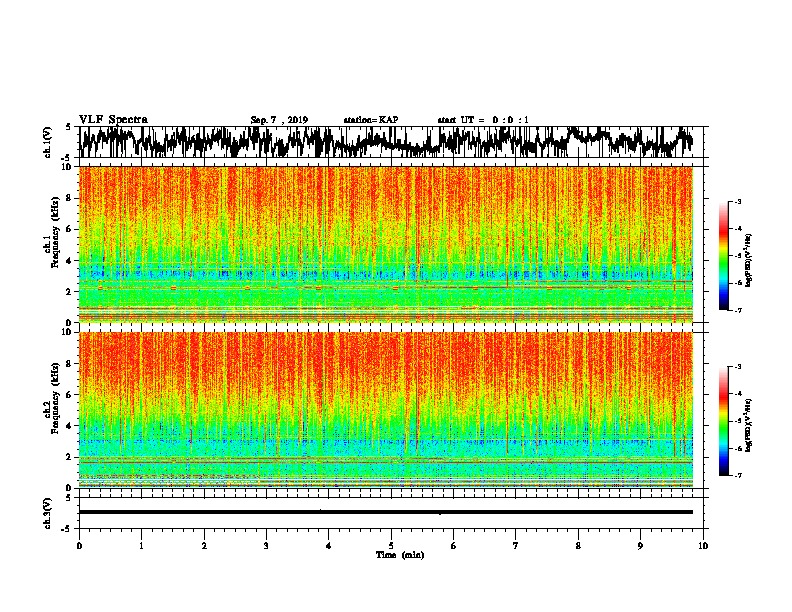
Task: Click time axis tick label "4"
Action: click(328, 546)
